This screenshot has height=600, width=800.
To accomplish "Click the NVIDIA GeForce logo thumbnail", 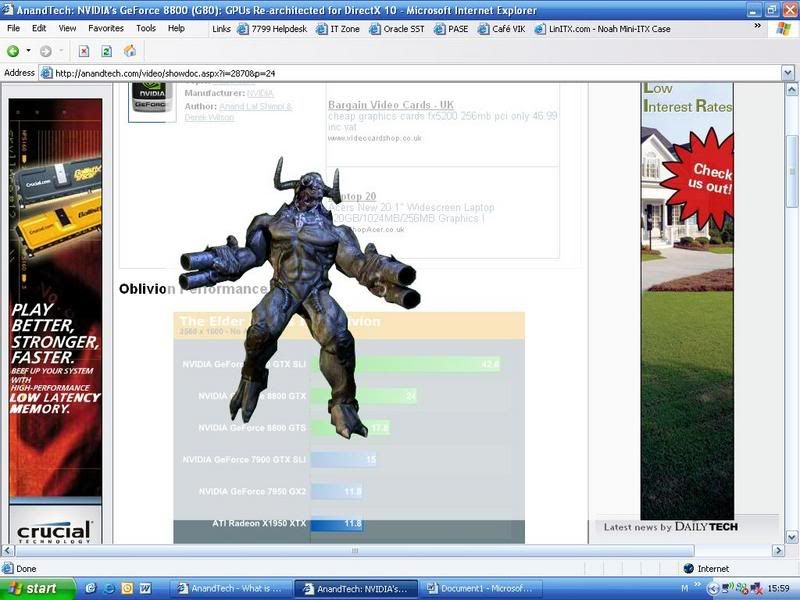I will click(152, 101).
